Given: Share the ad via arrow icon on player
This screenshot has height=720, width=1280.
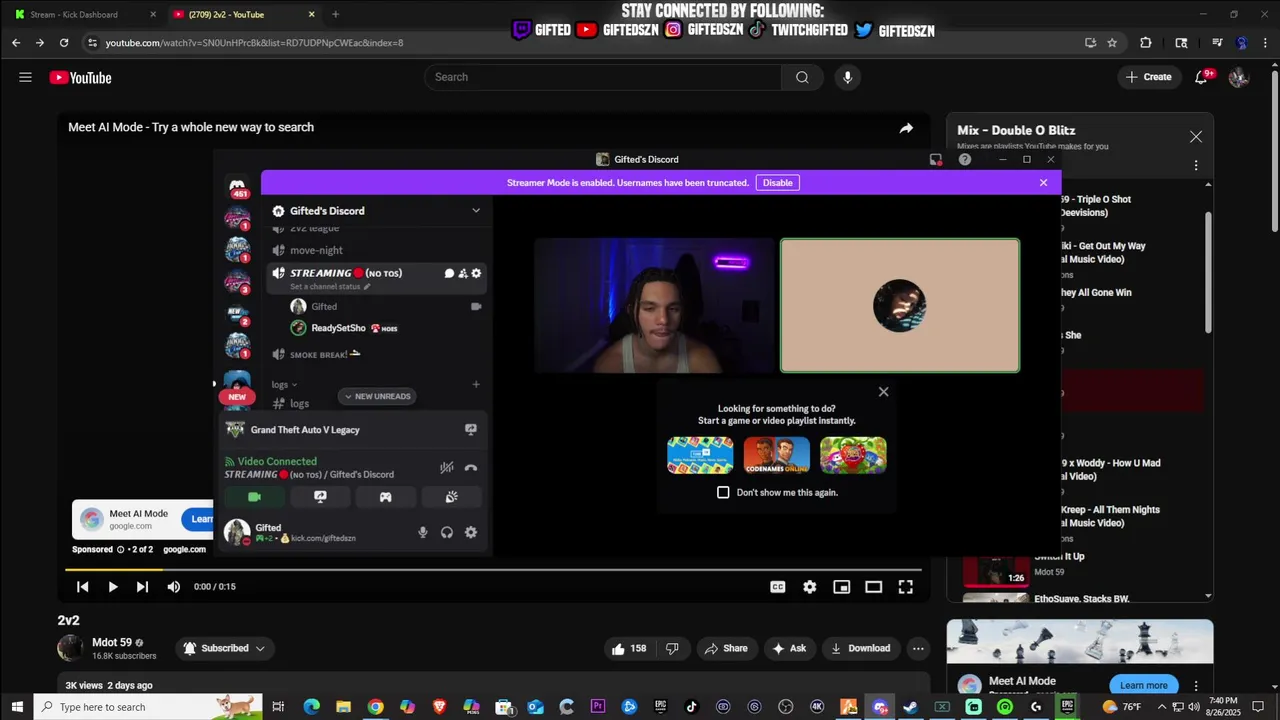Looking at the screenshot, I should (905, 128).
